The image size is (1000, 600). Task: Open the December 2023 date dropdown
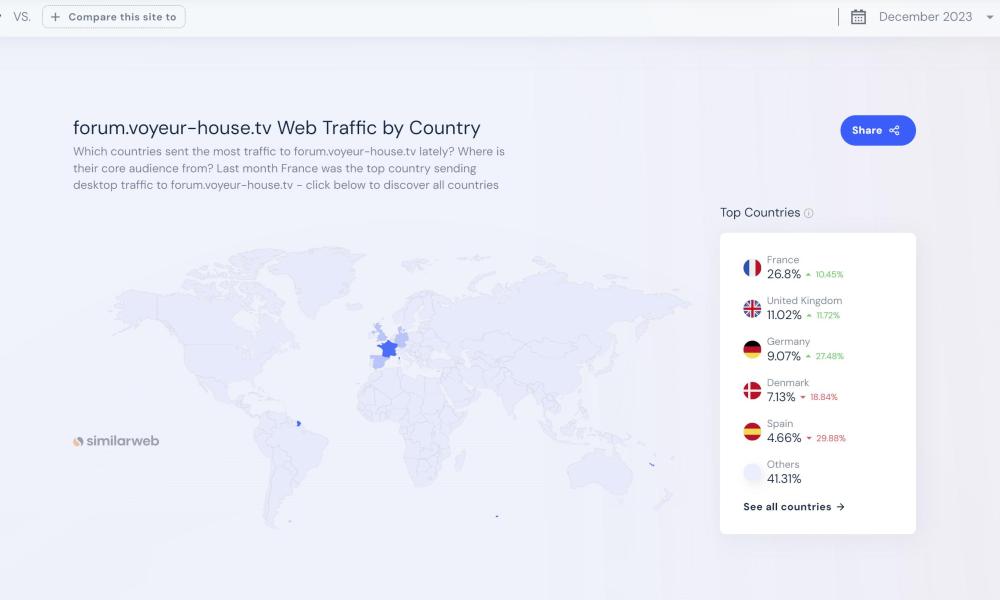tap(924, 17)
